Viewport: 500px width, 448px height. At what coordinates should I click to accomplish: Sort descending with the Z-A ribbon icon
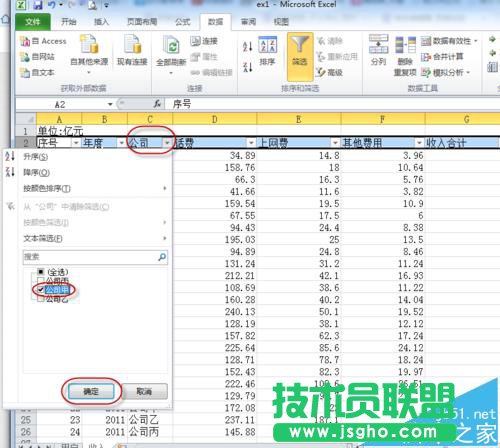(x=248, y=67)
